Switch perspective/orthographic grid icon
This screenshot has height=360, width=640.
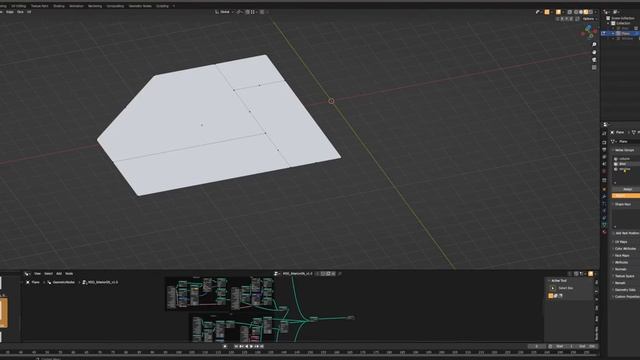(x=594, y=67)
